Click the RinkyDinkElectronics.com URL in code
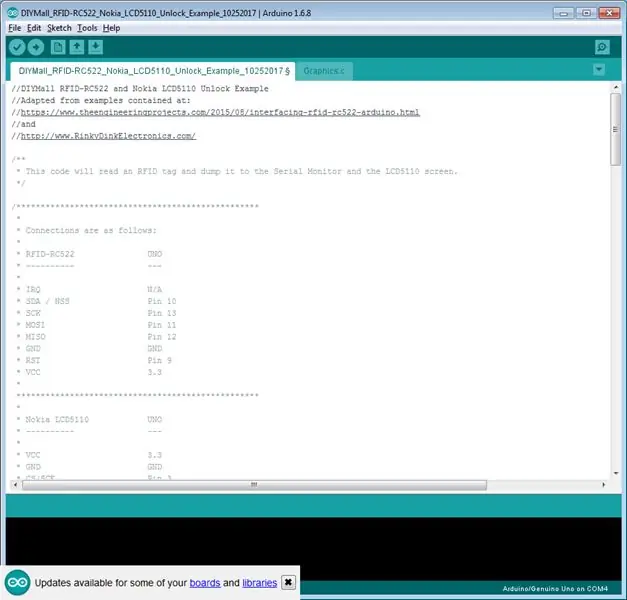627x600 pixels. point(108,136)
